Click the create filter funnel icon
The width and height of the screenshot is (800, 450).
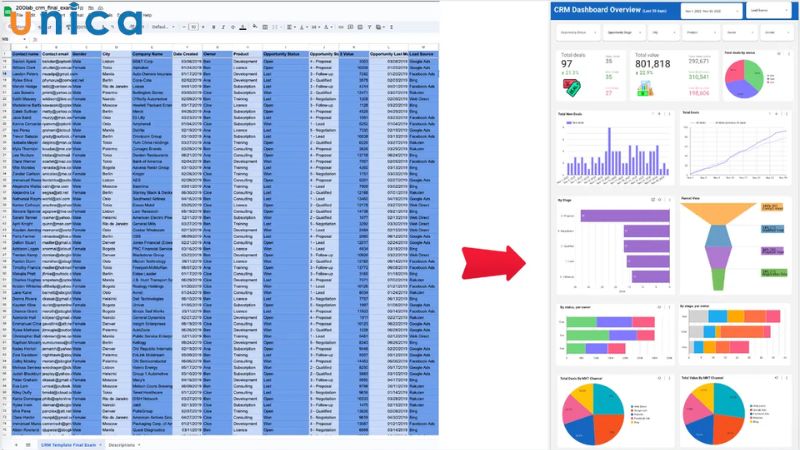(x=369, y=27)
